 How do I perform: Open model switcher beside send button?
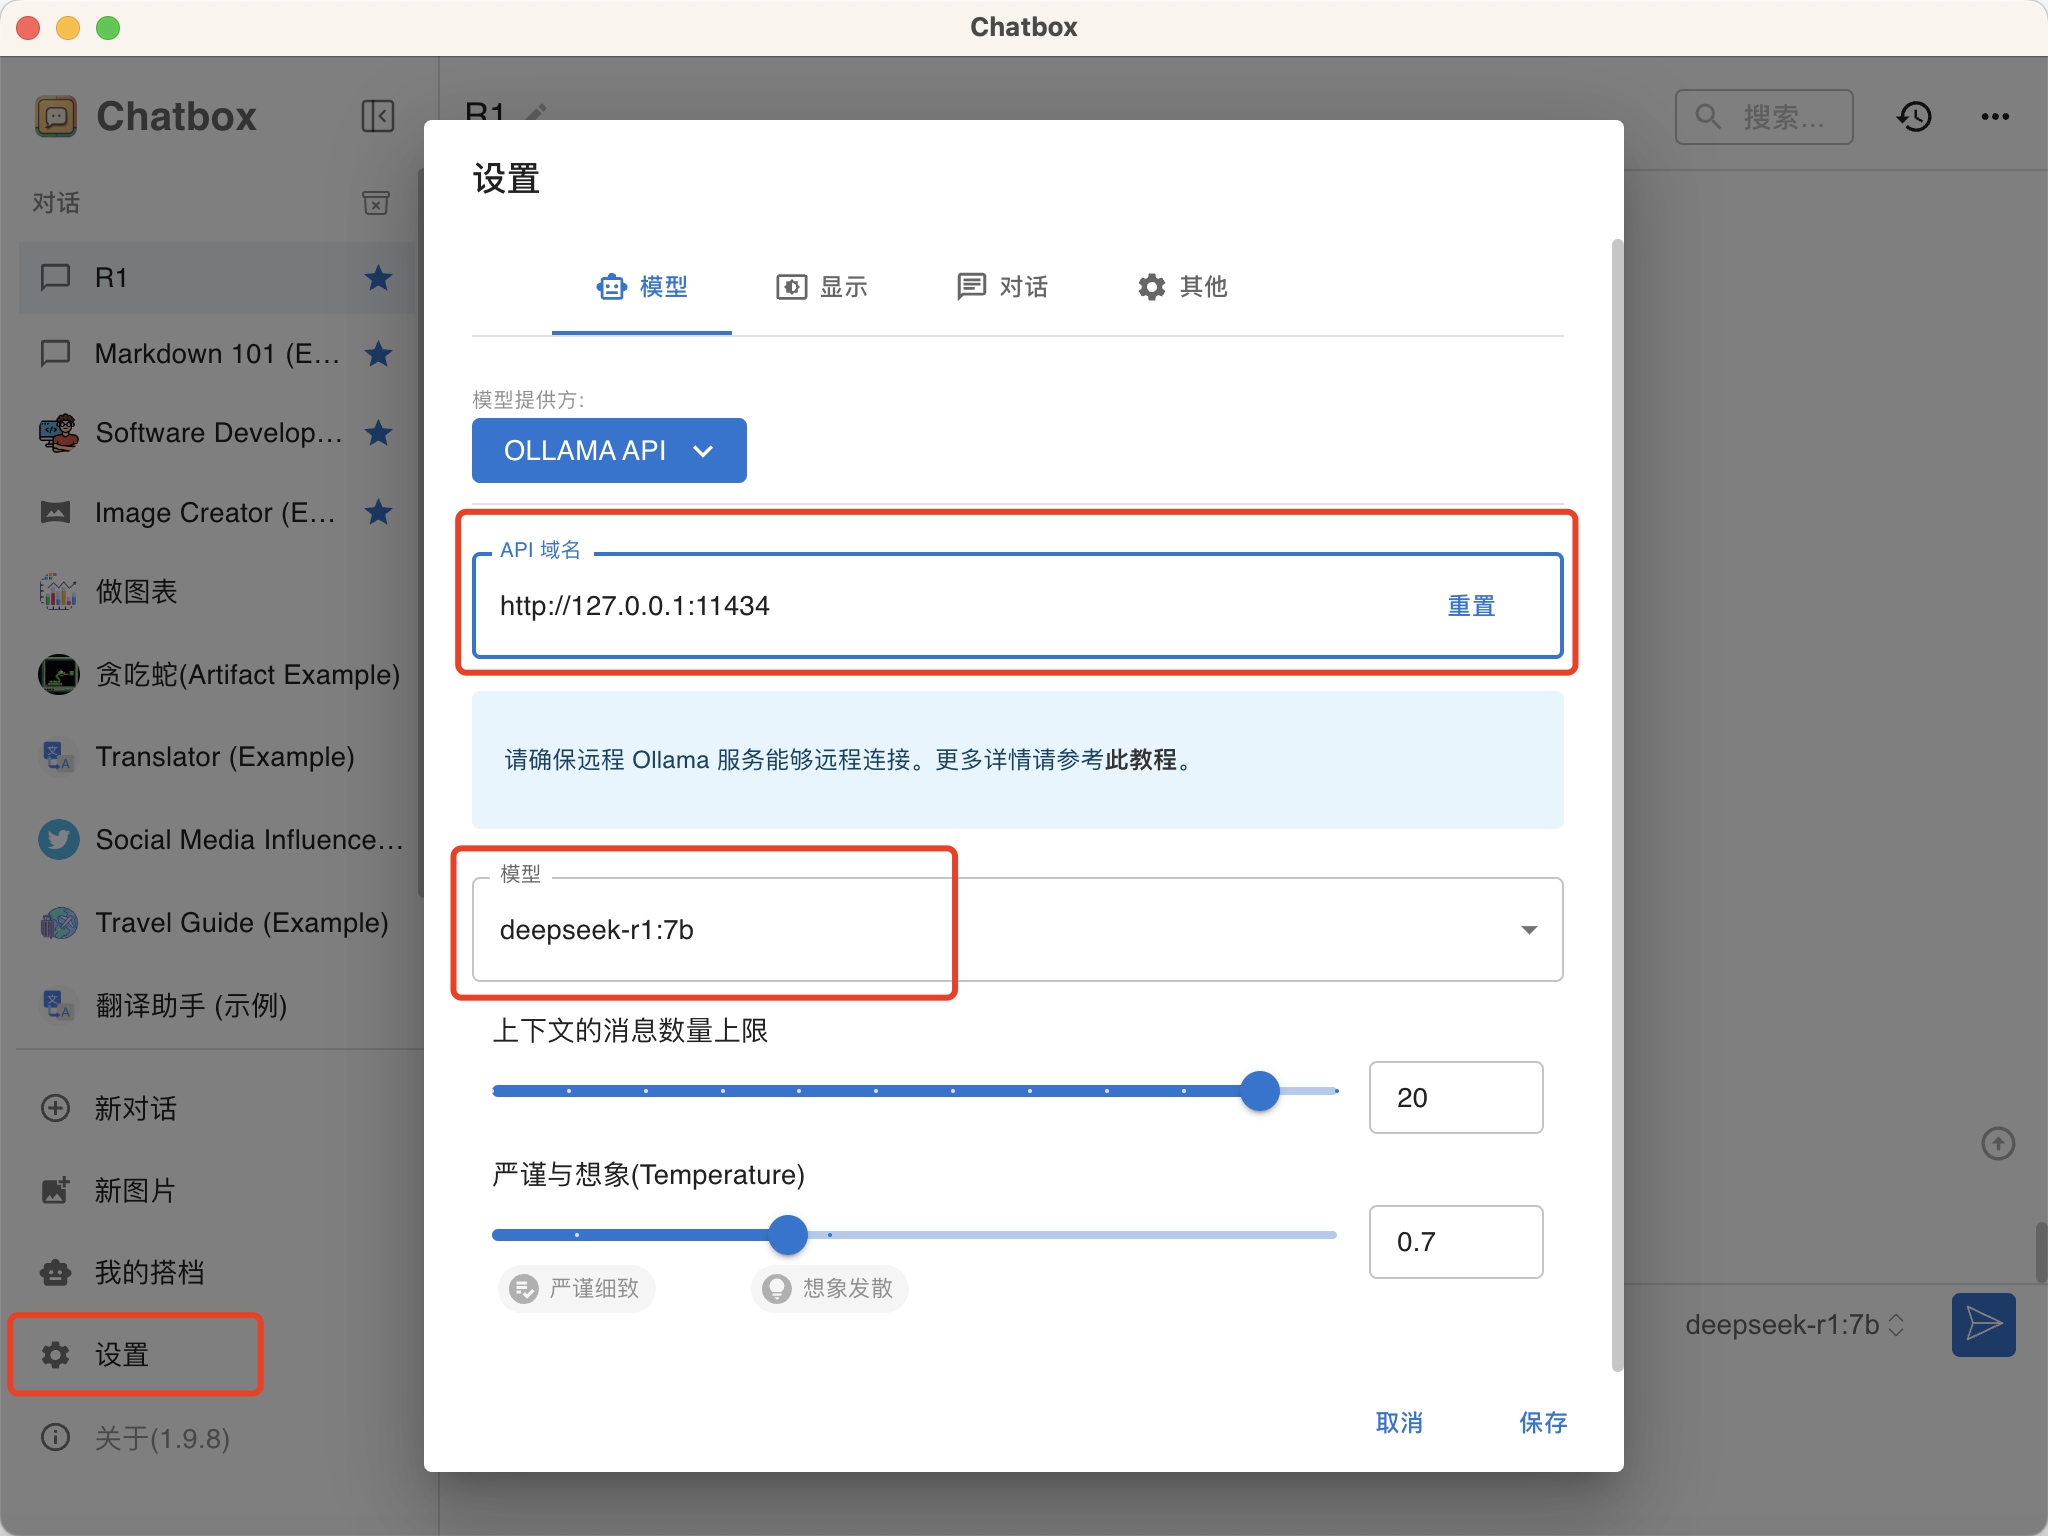click(1794, 1325)
